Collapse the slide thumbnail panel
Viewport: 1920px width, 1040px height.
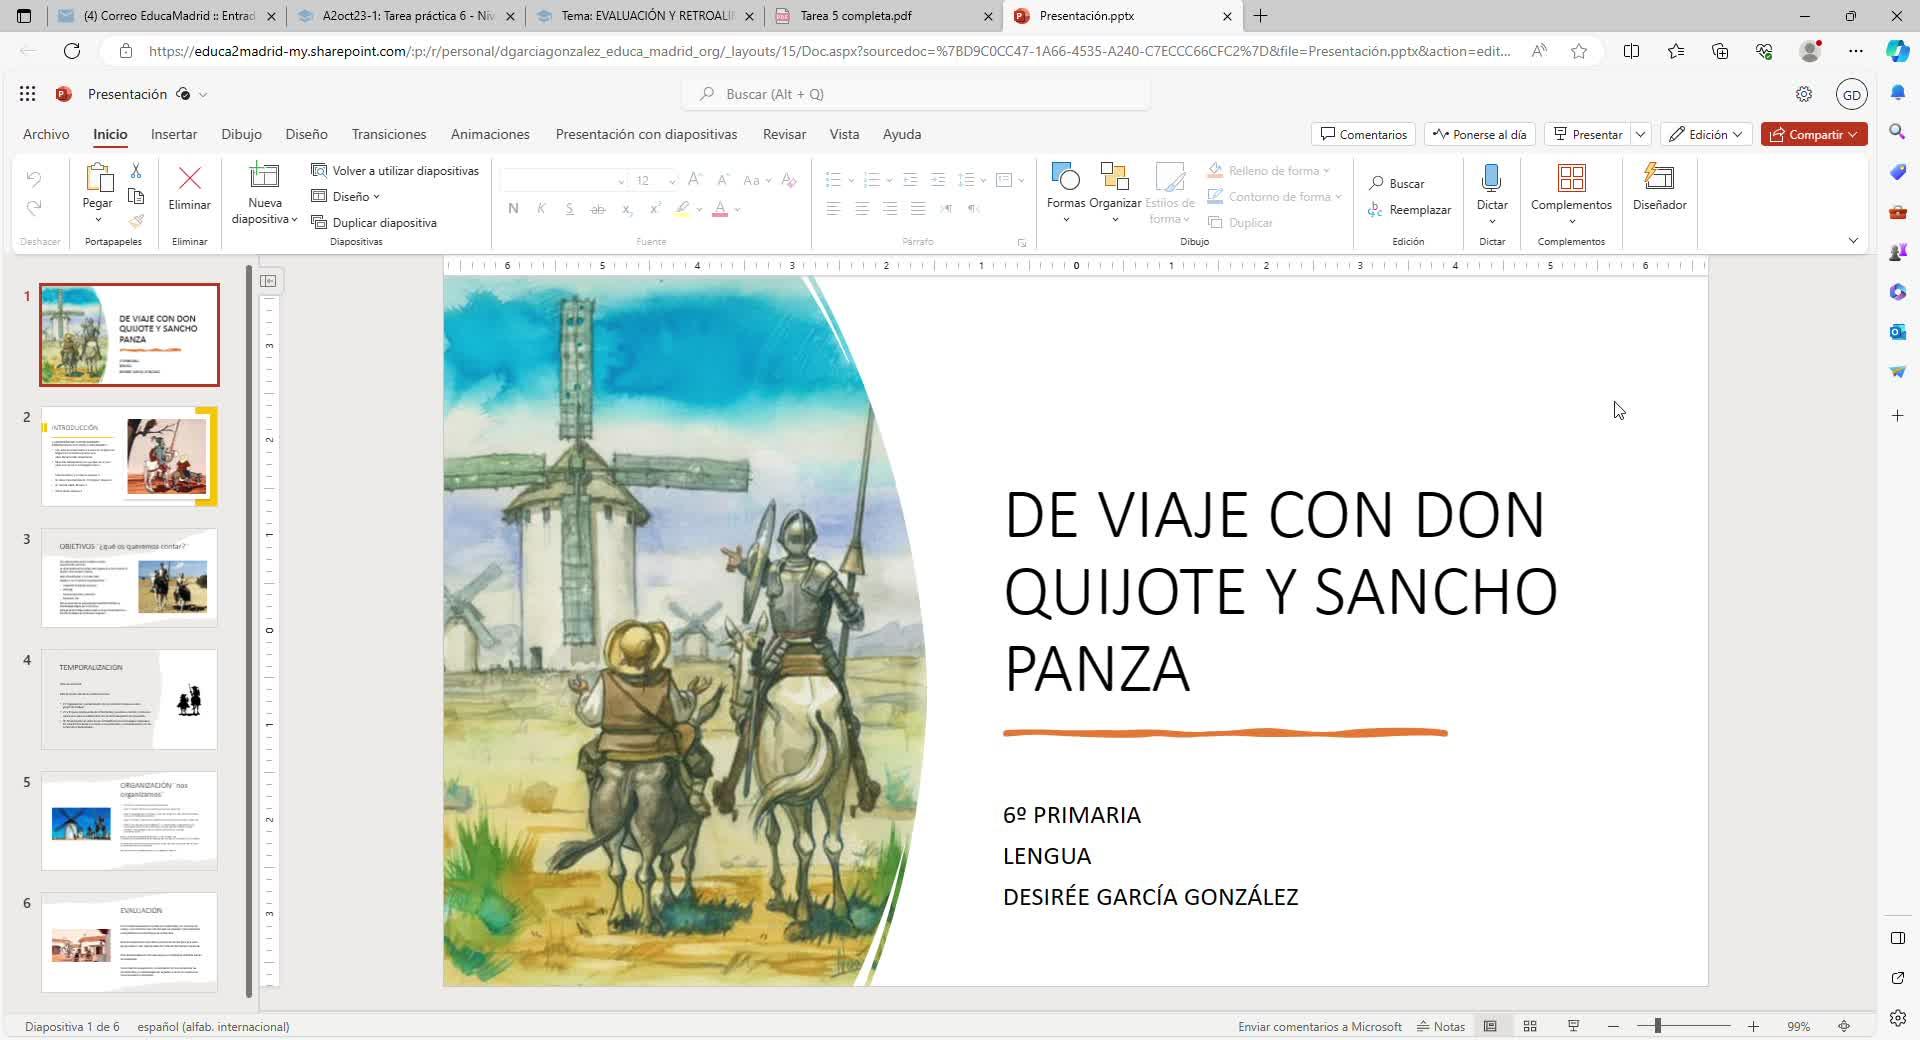pyautogui.click(x=268, y=281)
